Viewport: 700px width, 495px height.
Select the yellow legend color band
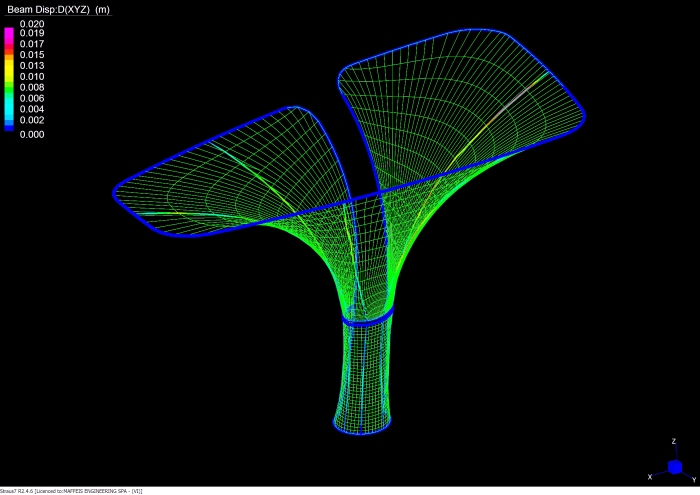pos(10,68)
